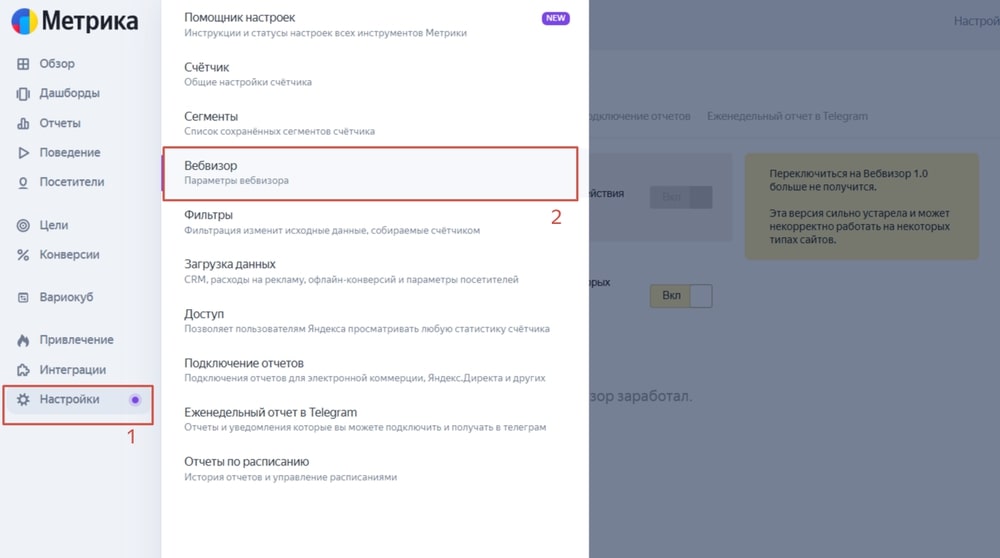The image size is (1000, 558).
Task: Click the Дашборды icon in sidebar
Action: 23,94
